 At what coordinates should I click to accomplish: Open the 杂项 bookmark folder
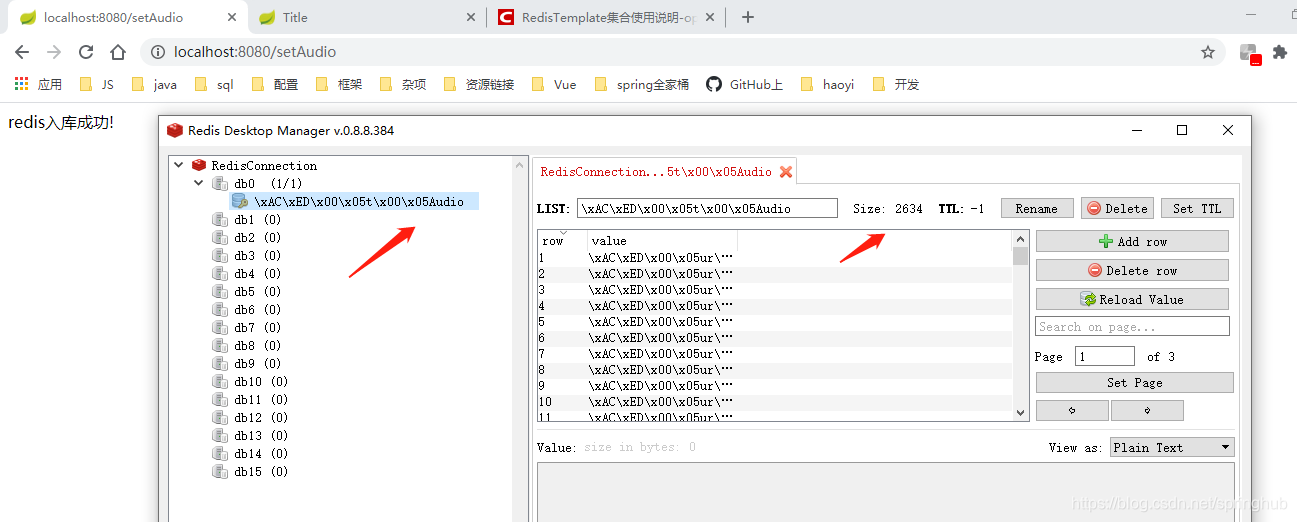tap(403, 85)
